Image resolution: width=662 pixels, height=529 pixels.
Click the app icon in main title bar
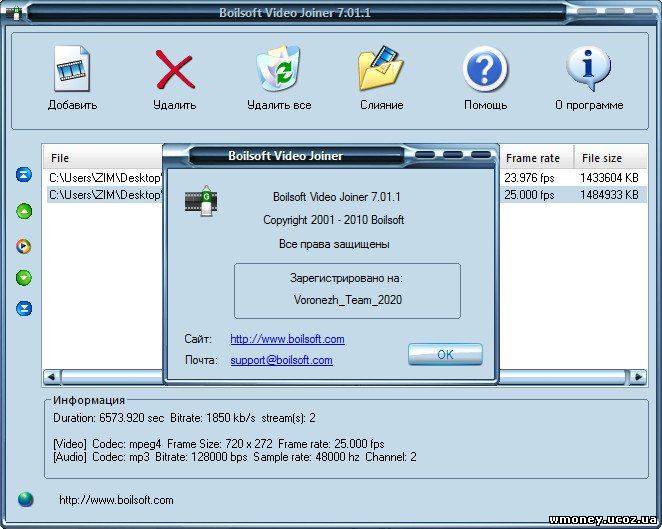(x=14, y=12)
